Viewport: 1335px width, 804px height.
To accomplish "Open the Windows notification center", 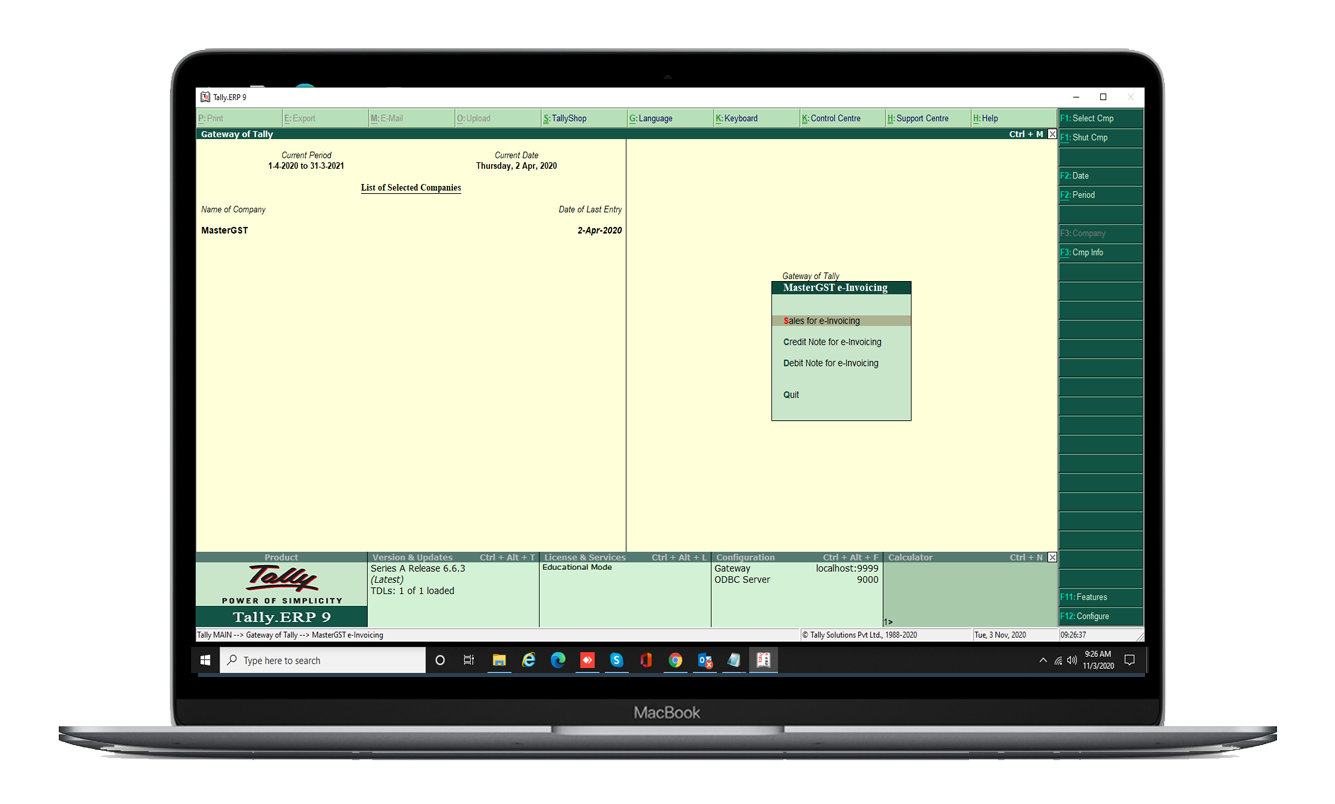I will tap(1130, 660).
